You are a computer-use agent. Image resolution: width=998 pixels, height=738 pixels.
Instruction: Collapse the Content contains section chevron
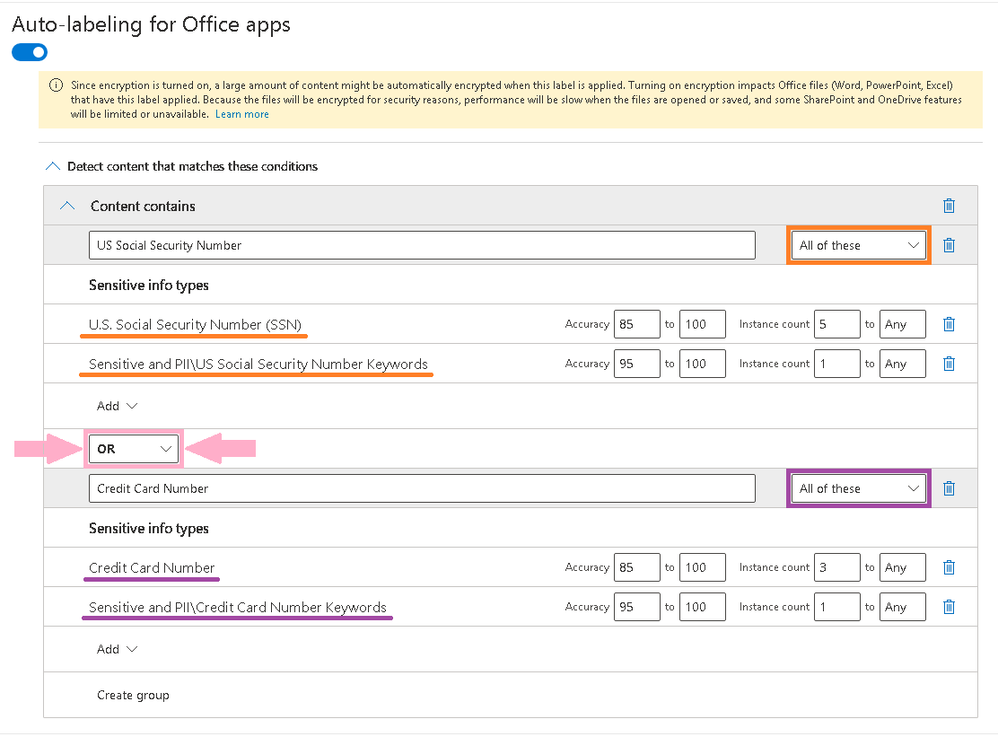pos(67,206)
